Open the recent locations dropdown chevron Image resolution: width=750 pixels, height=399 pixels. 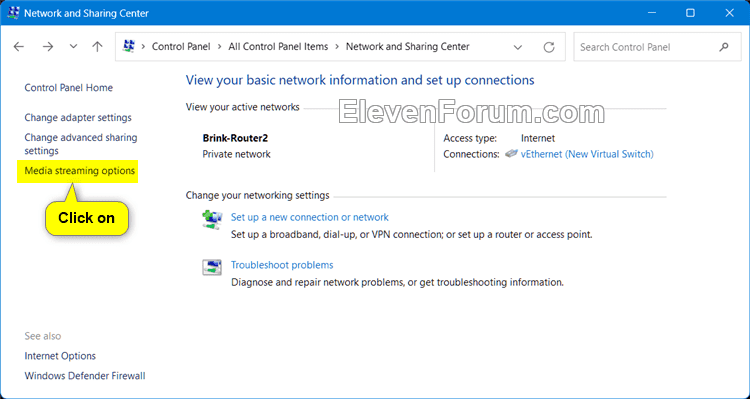[73, 46]
